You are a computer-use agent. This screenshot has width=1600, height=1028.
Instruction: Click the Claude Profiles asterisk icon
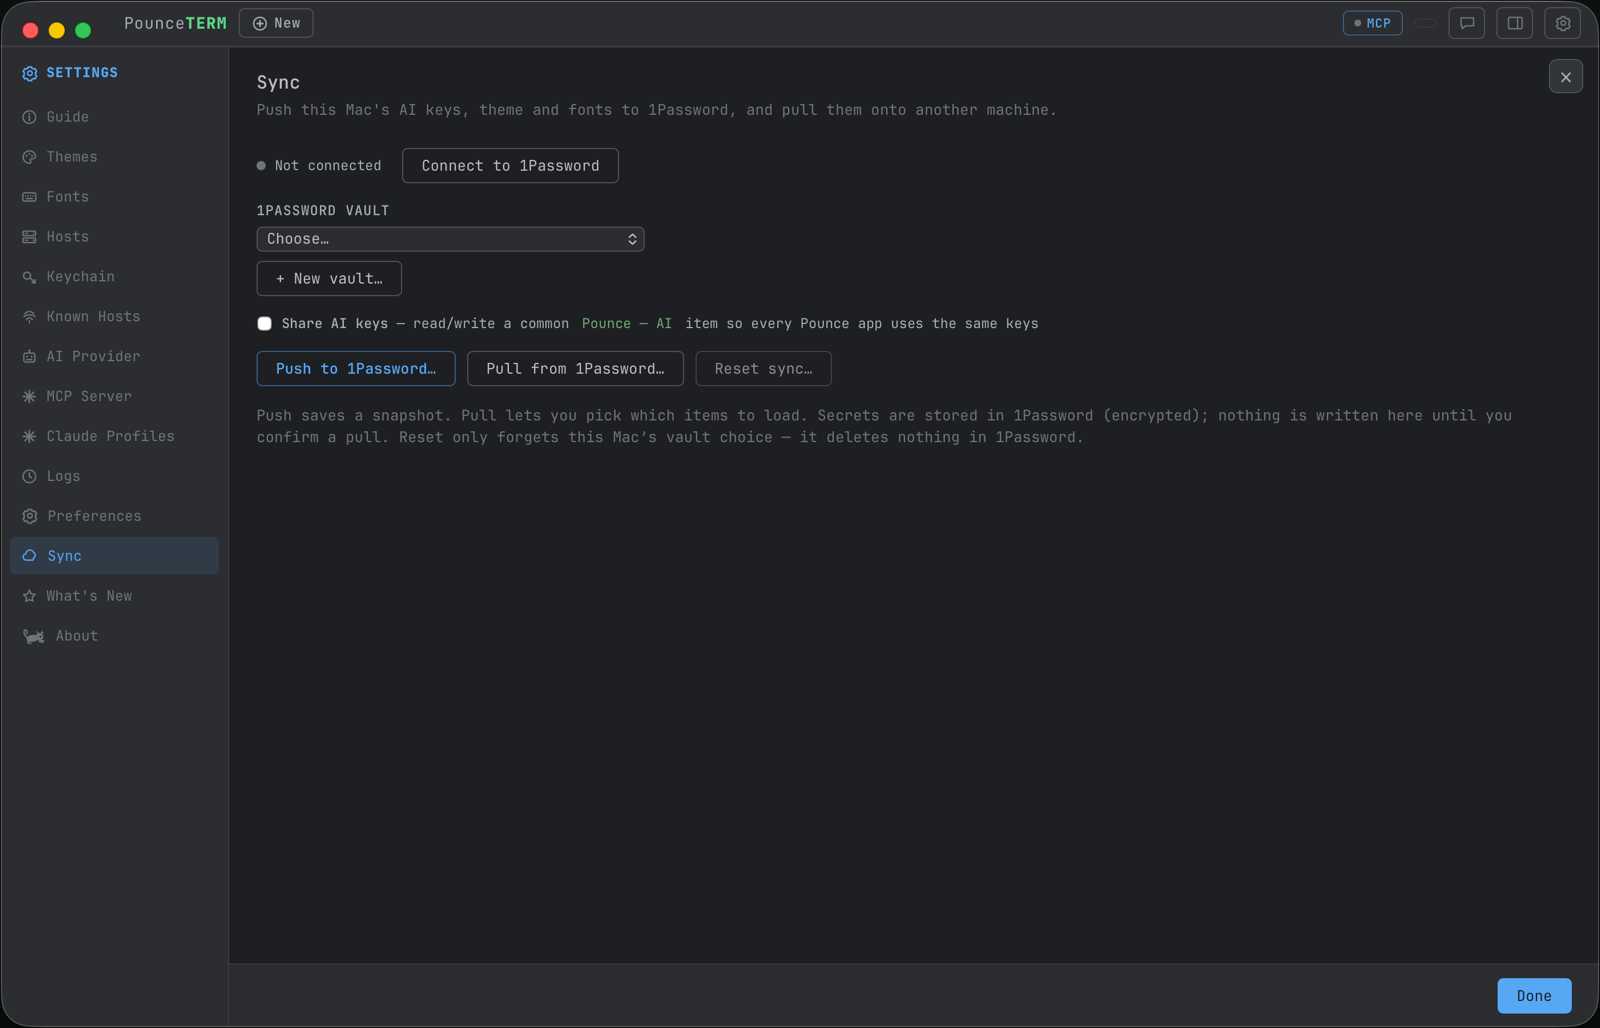click(30, 437)
